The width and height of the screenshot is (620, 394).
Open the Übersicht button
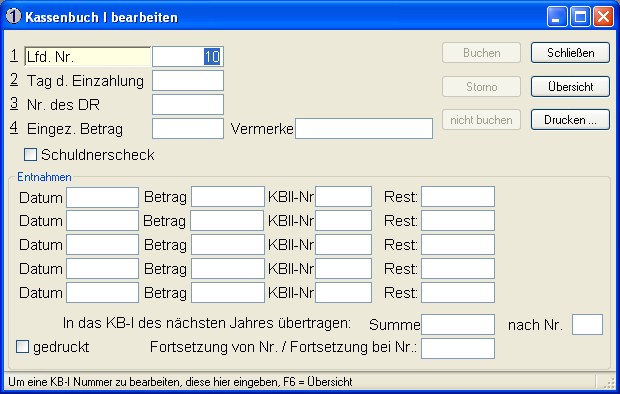(570, 86)
